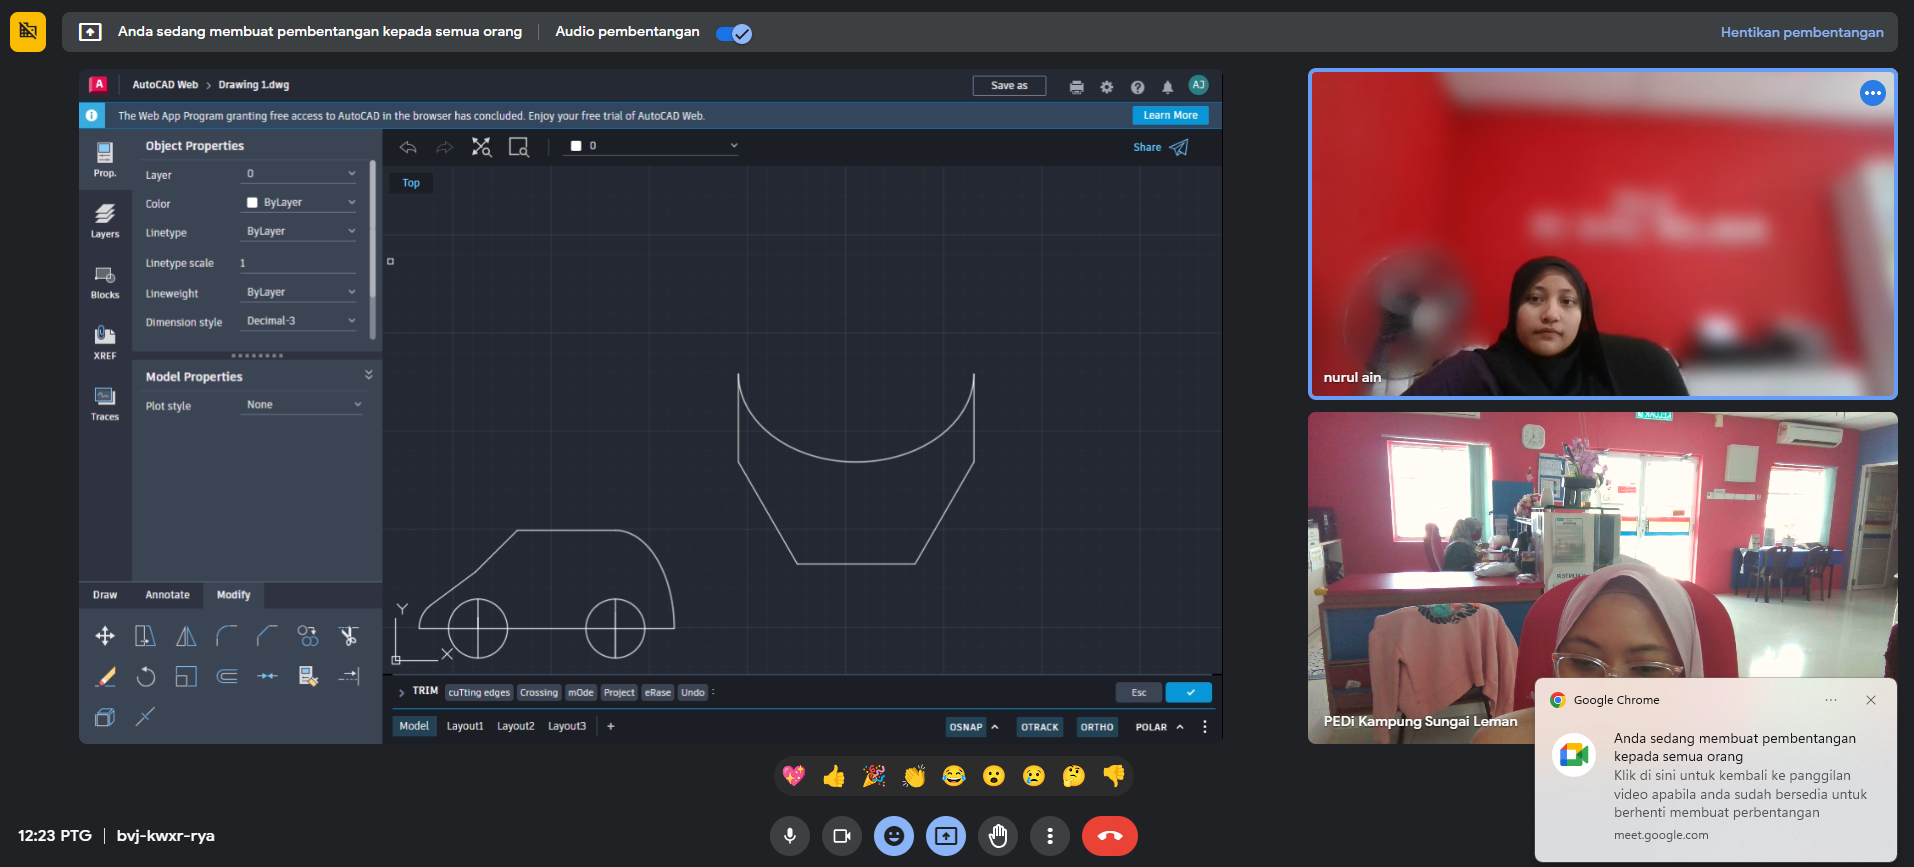Toggle OSNAP in the status bar
The width and height of the screenshot is (1914, 867).
click(x=965, y=727)
